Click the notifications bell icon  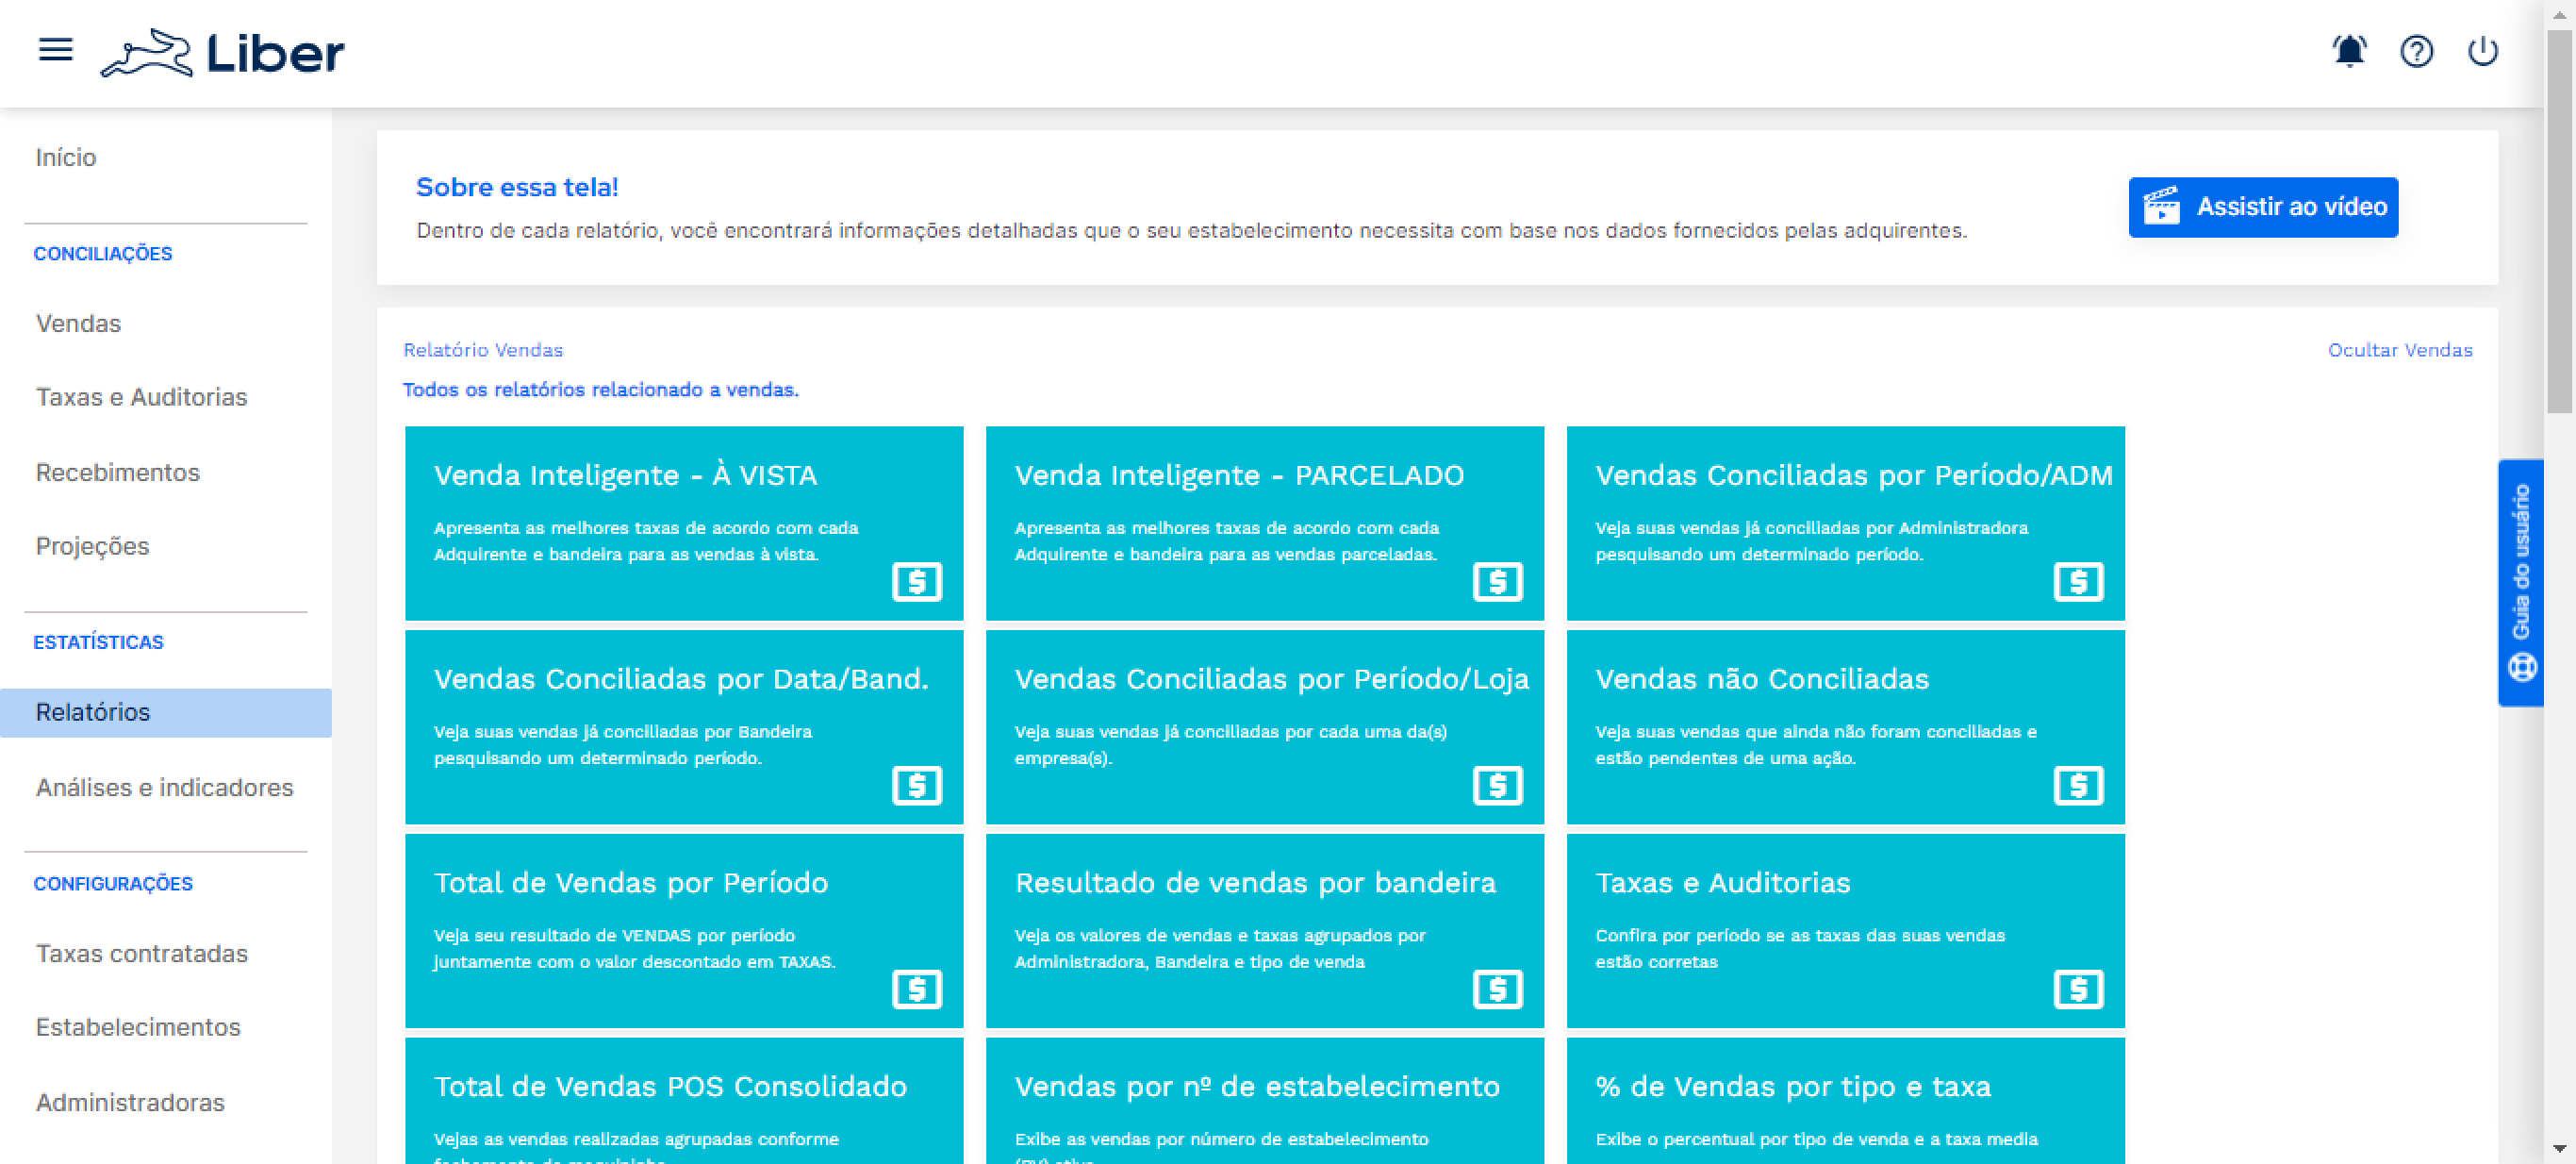[2349, 50]
